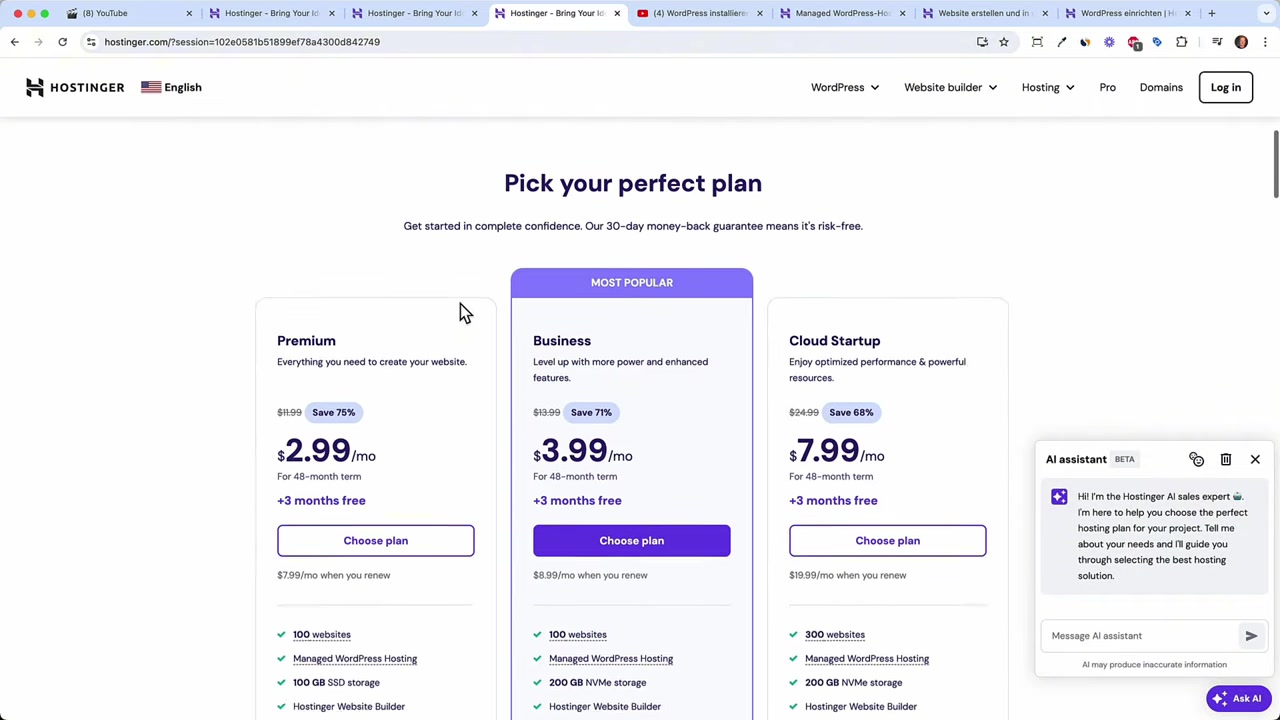Delete the AI assistant conversation with trash icon
This screenshot has width=1280, height=720.
coord(1226,460)
